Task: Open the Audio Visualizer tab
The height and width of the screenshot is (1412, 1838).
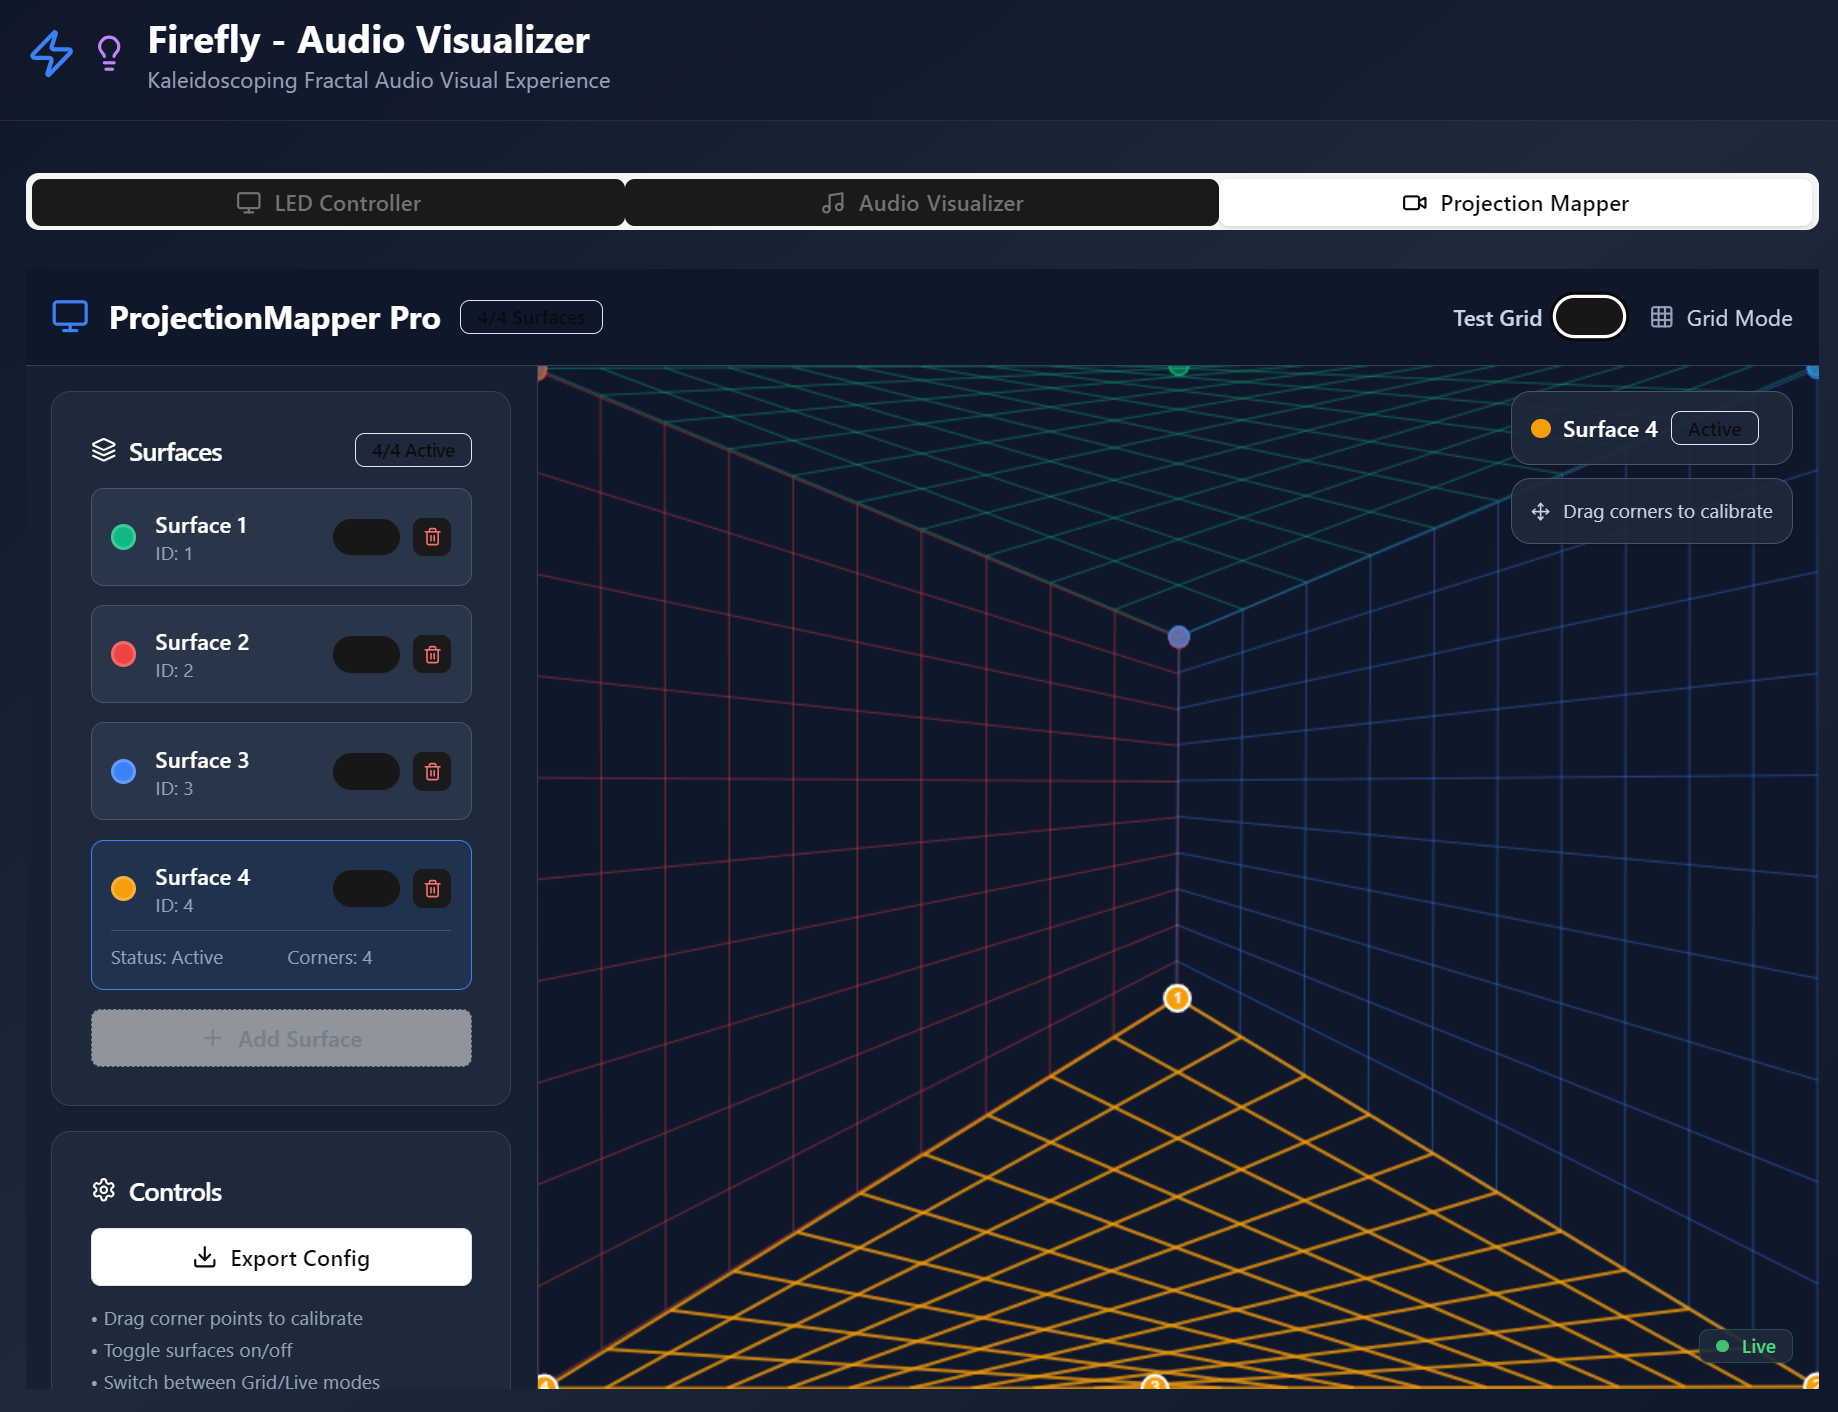Action: pos(921,202)
